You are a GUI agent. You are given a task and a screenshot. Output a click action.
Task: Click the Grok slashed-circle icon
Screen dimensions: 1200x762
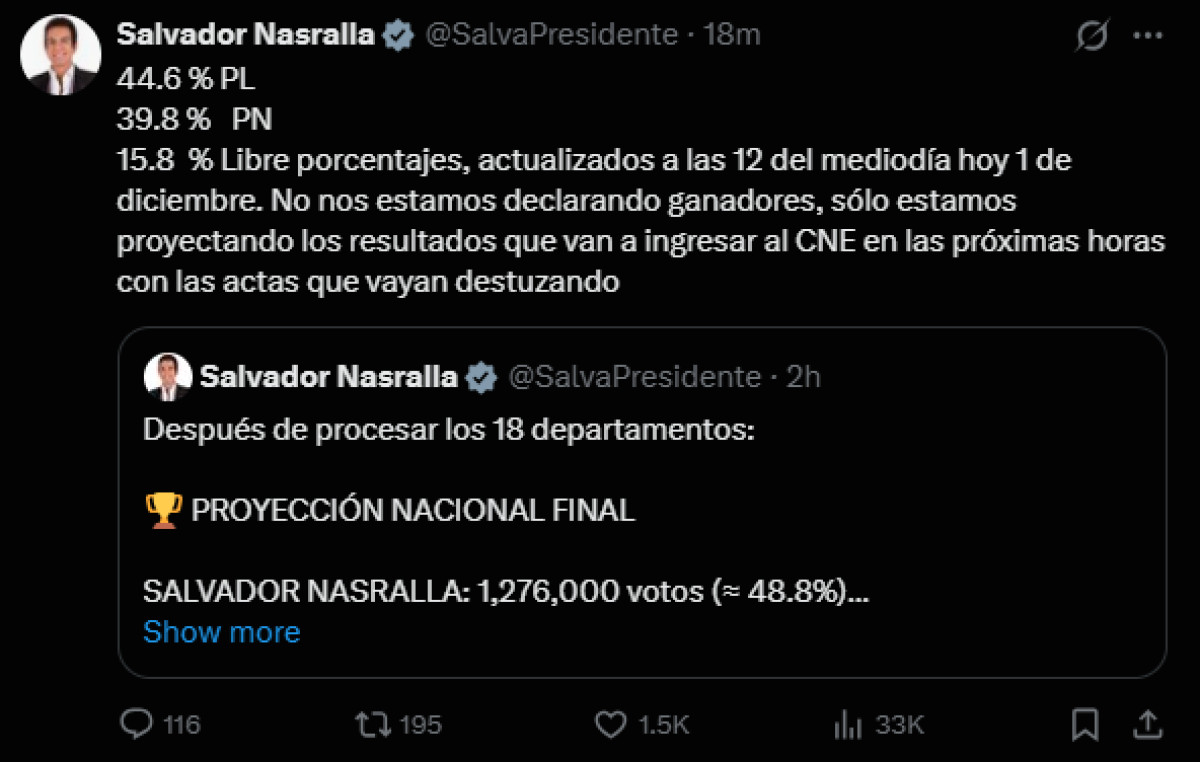pyautogui.click(x=1092, y=36)
